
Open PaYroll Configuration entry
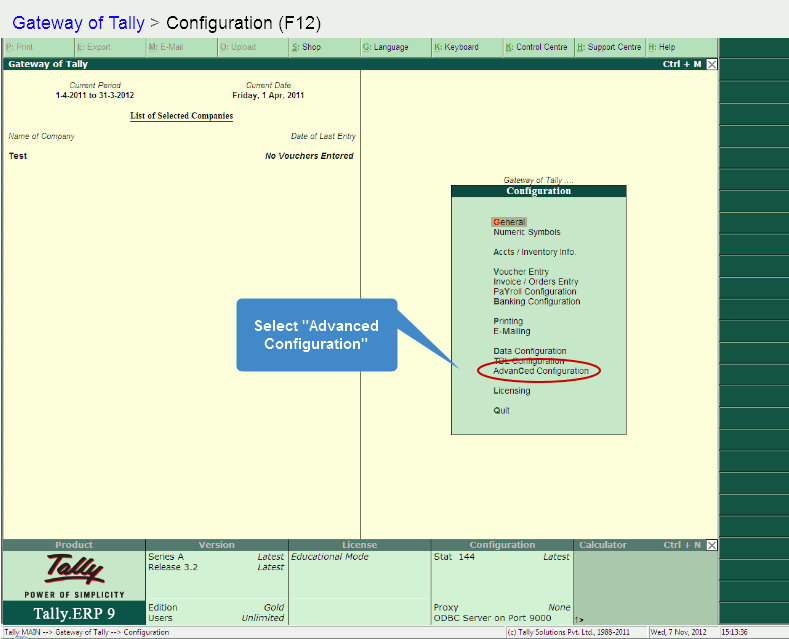pos(534,291)
